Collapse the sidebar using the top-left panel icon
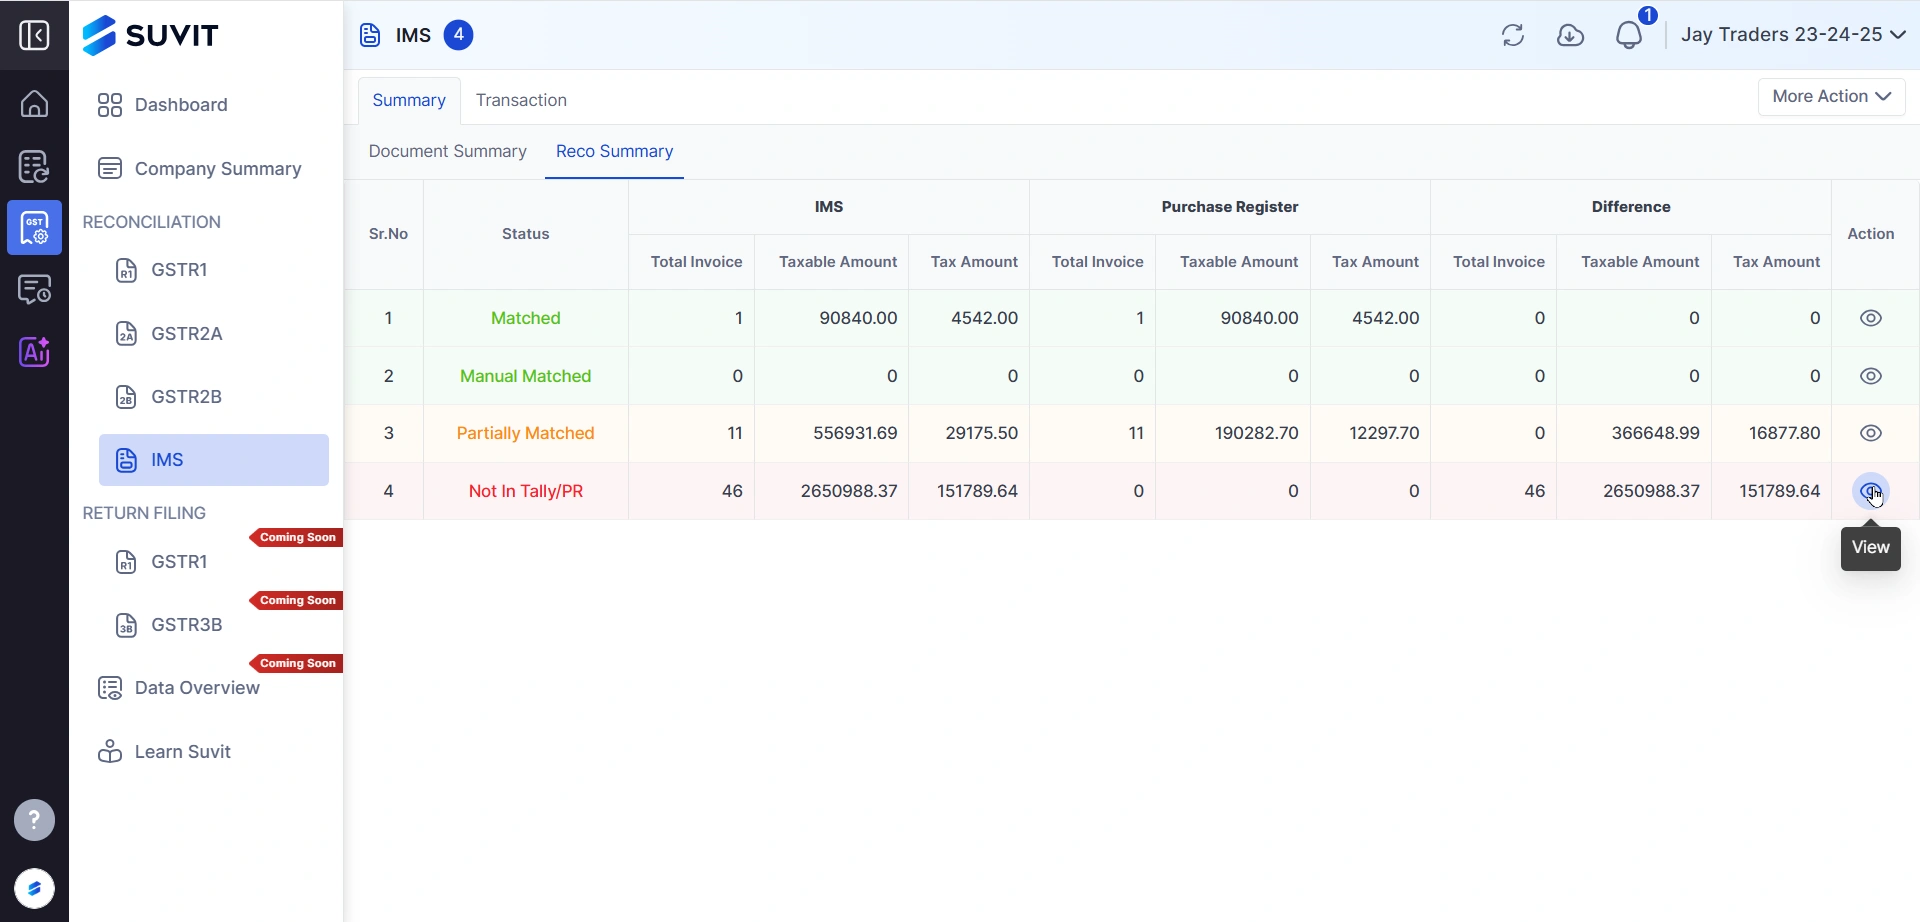 pyautogui.click(x=34, y=36)
